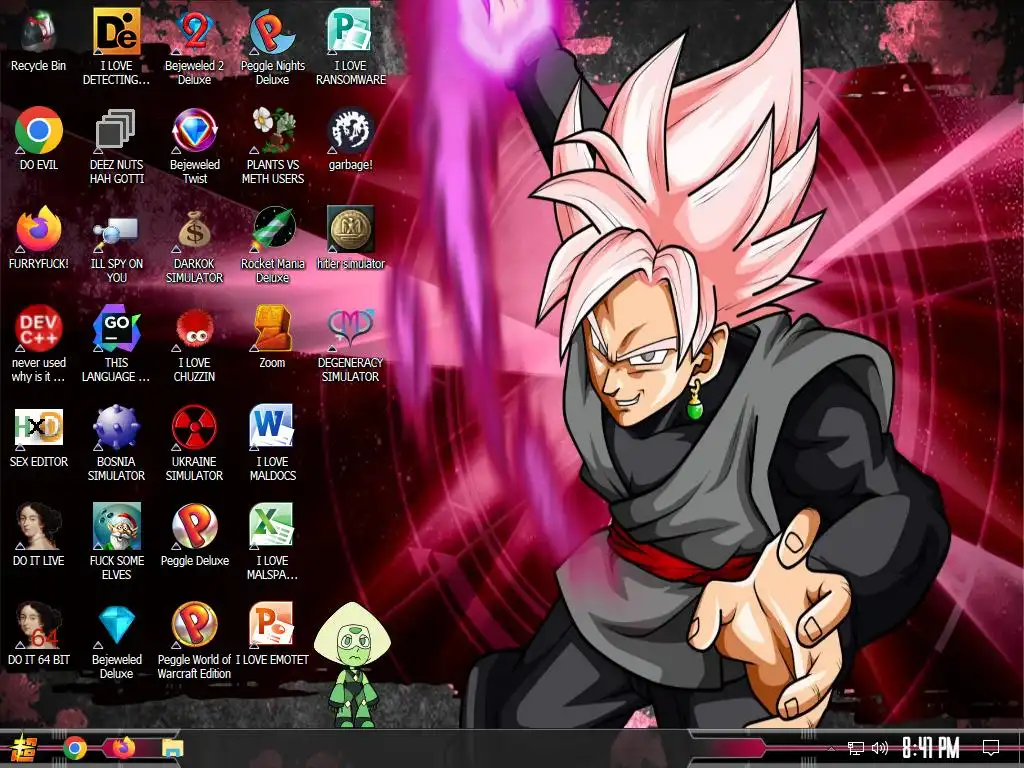Select the green Peridot character on desktop

tap(353, 665)
